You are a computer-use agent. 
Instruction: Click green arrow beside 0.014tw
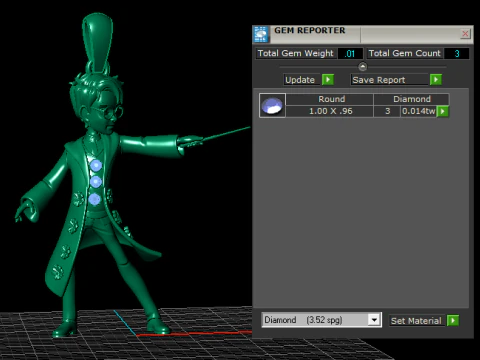pos(443,111)
